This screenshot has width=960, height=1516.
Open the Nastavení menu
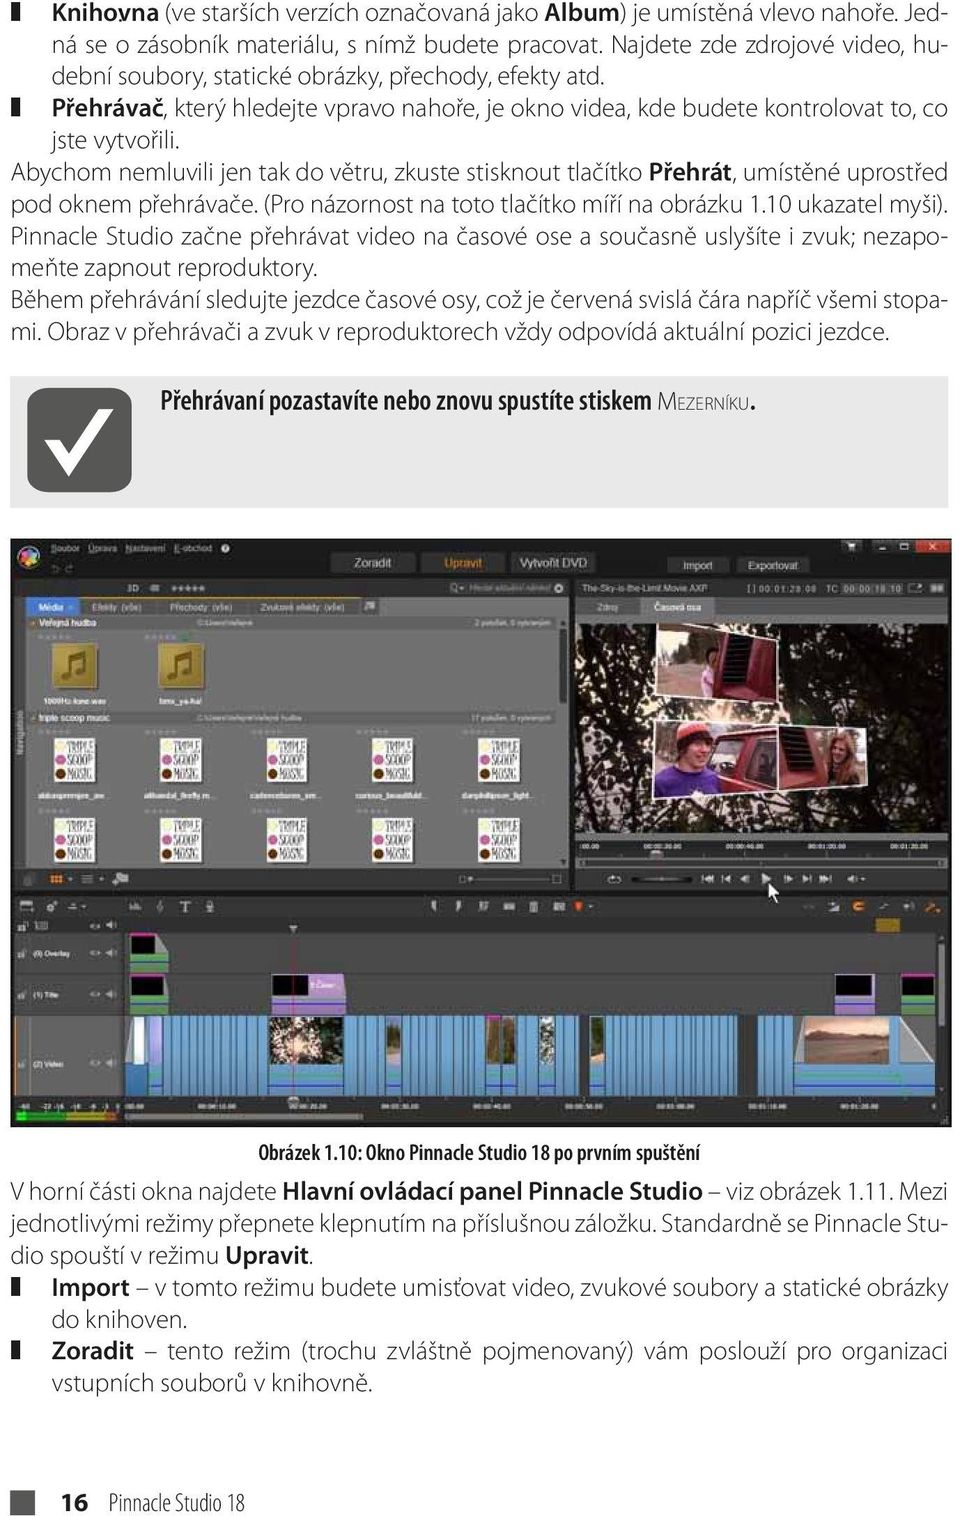click(146, 548)
